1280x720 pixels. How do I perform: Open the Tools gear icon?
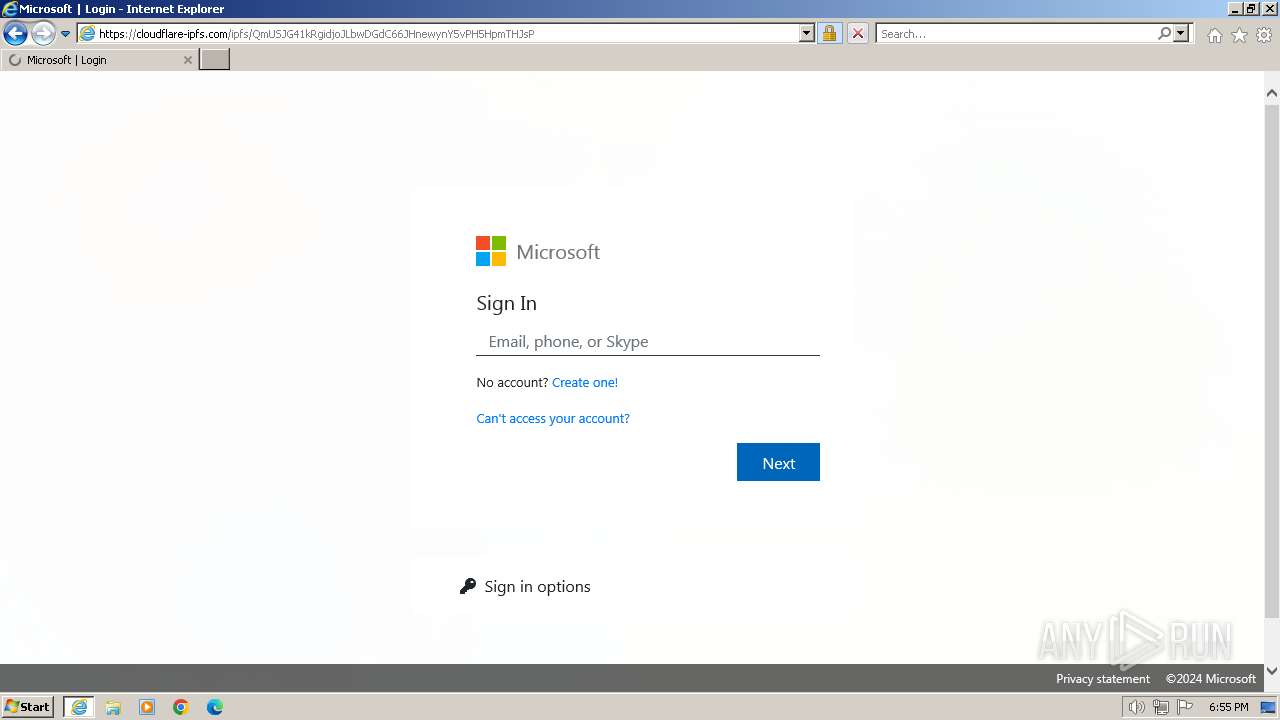[1264, 35]
